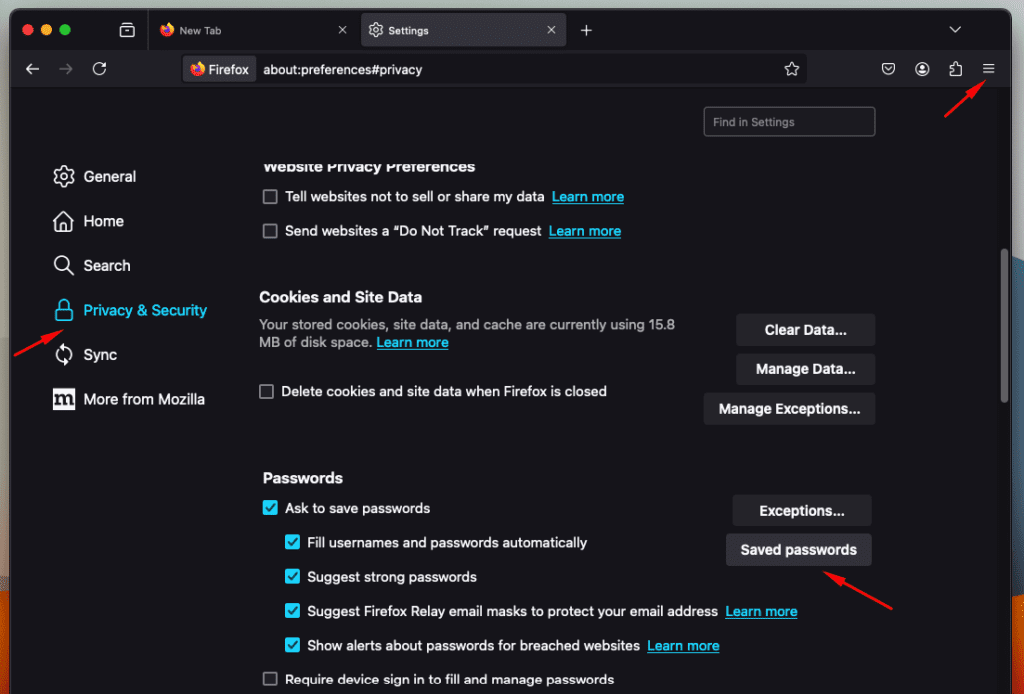Click the Find in Settings search field
Screen dimensions: 1024x694
click(x=789, y=122)
